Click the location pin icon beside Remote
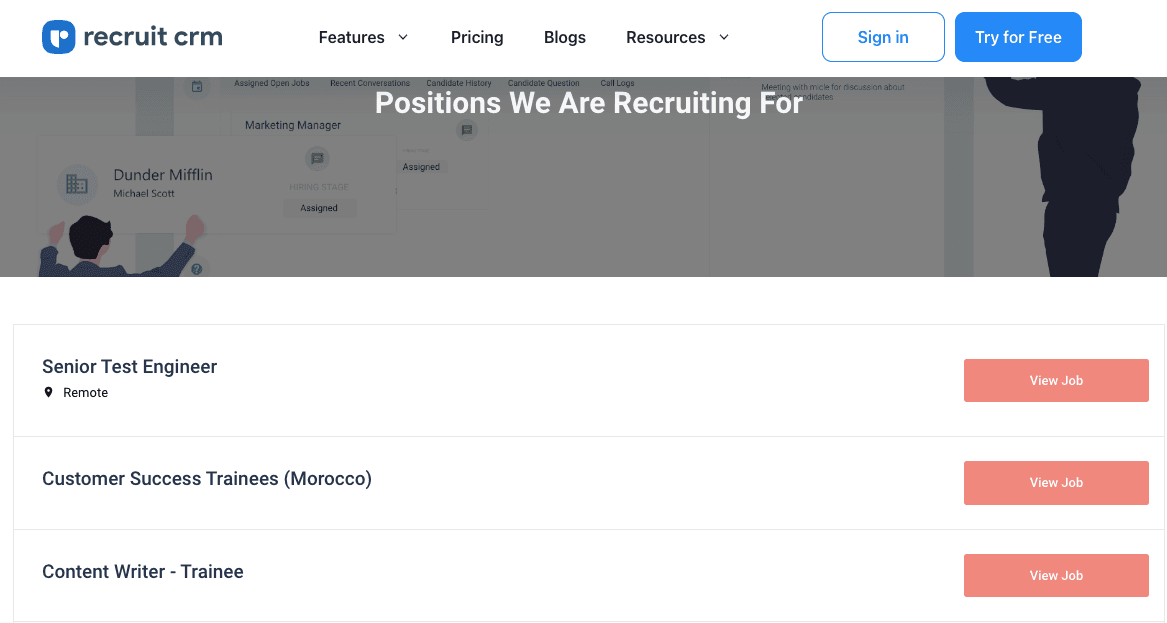 [48, 392]
